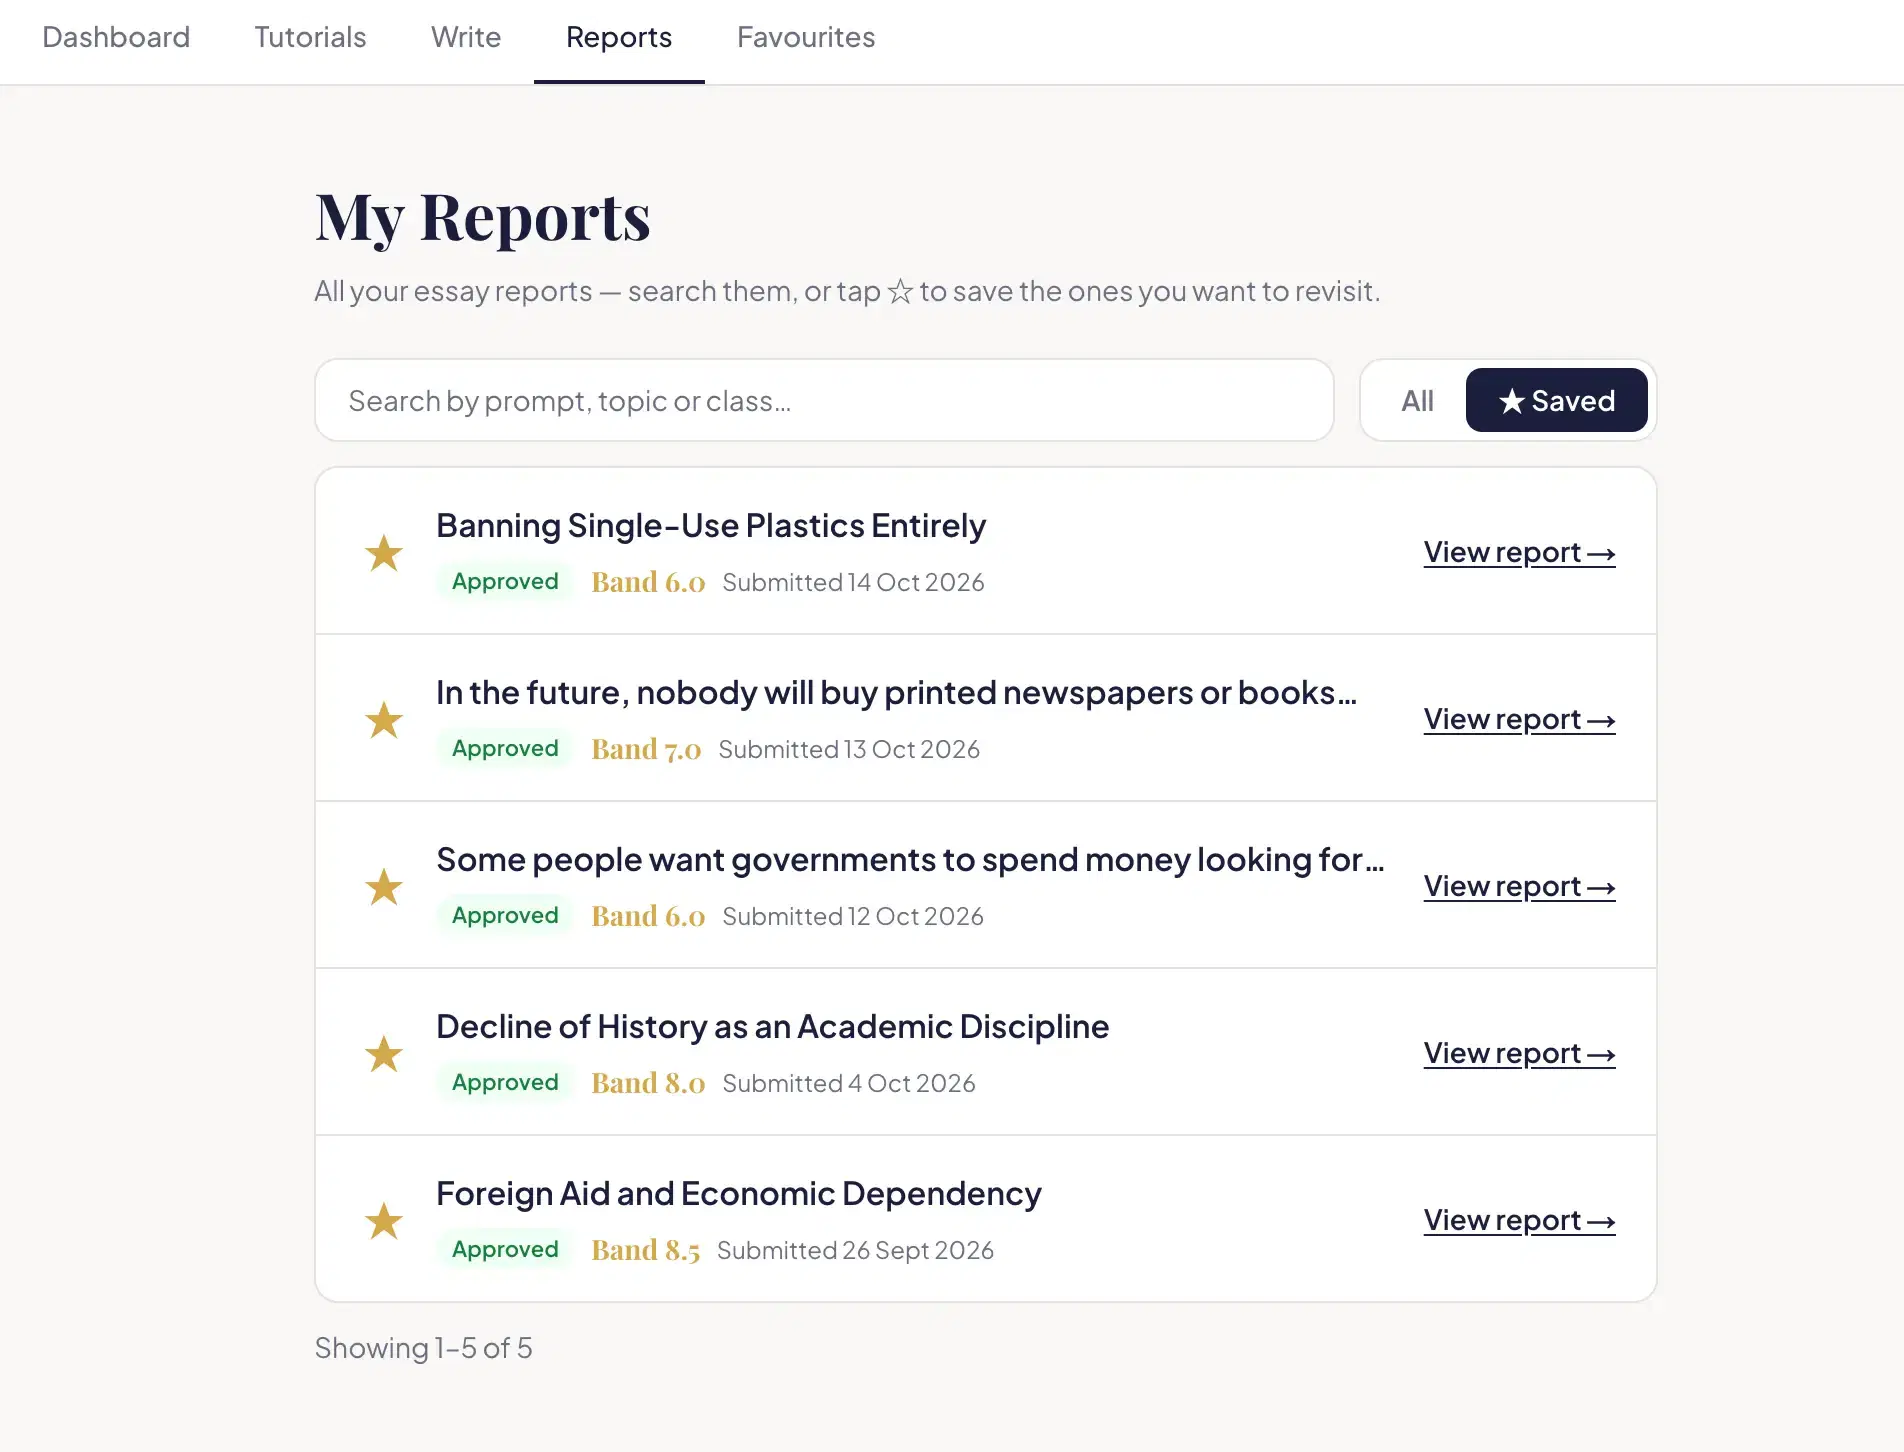This screenshot has width=1904, height=1452.
Task: Switch to the Write tab
Action: (x=466, y=37)
